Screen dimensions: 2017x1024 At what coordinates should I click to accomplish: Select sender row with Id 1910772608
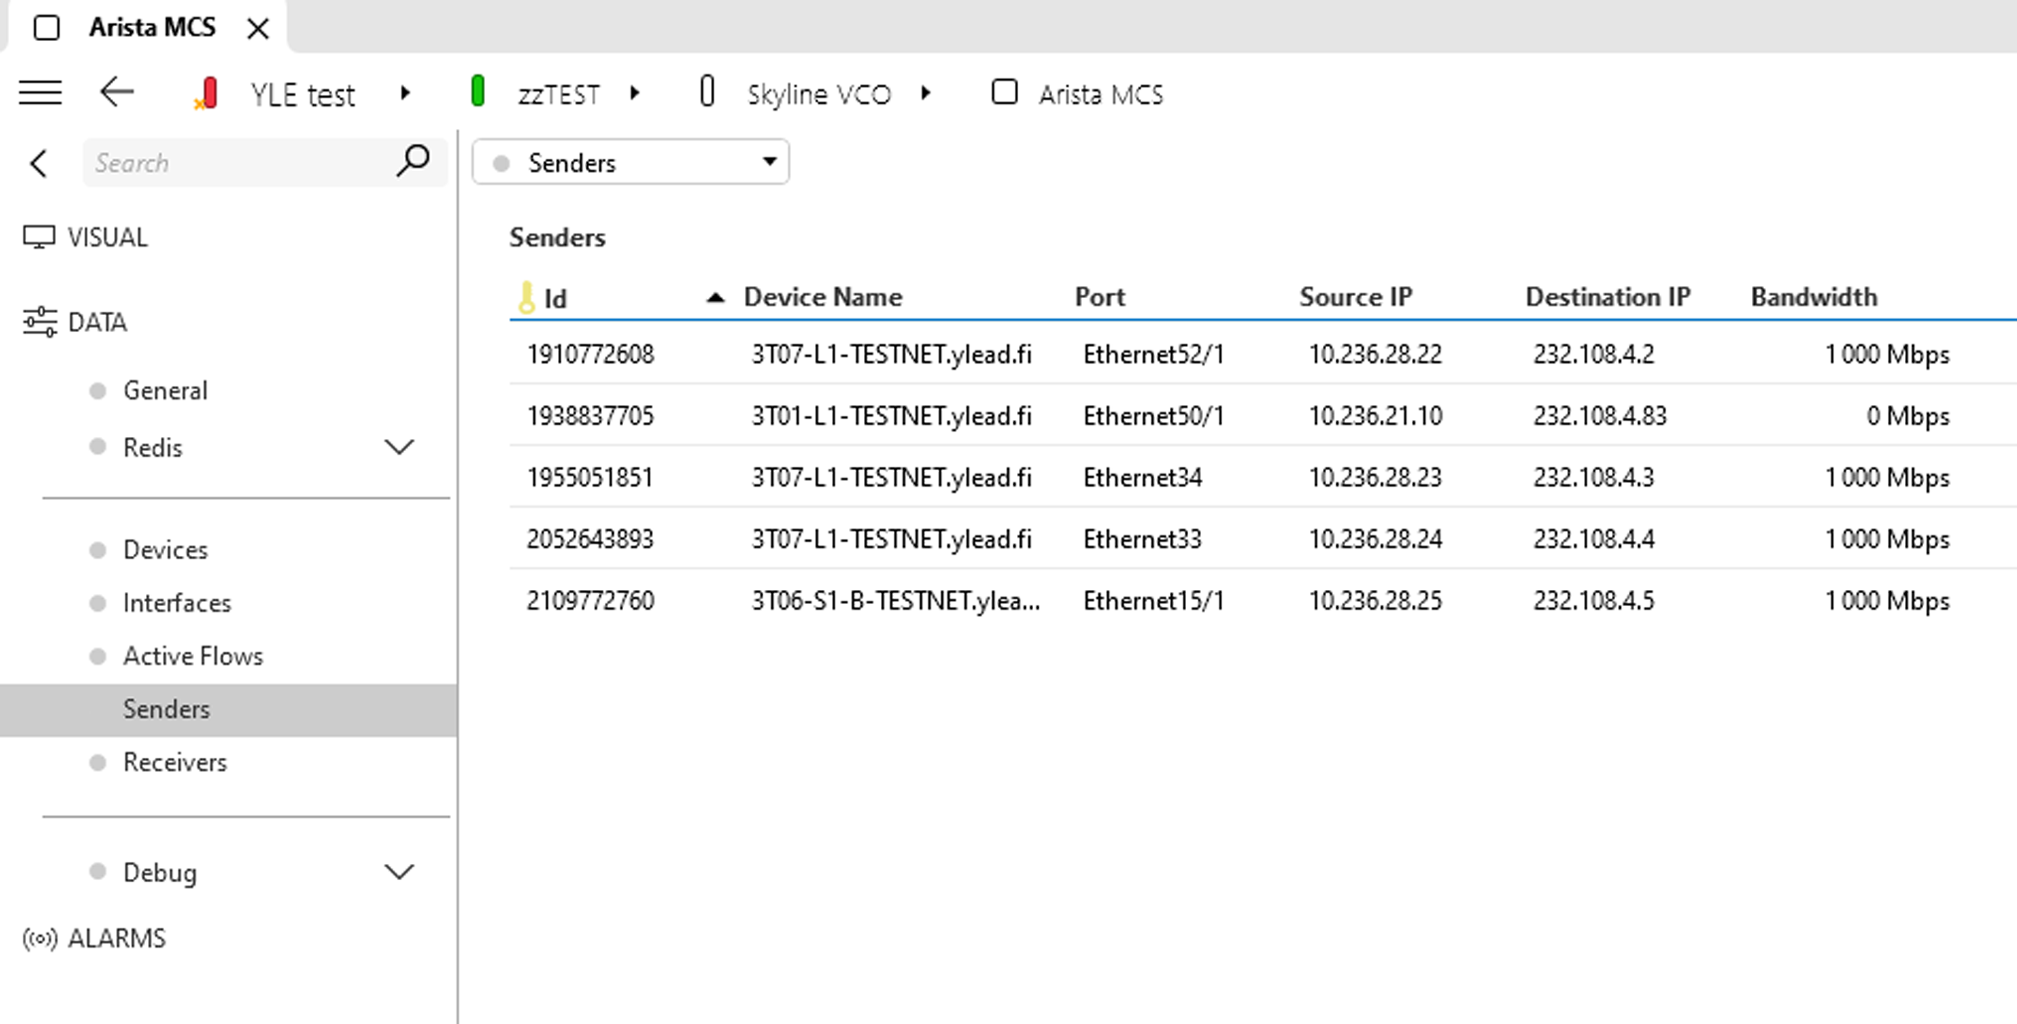tap(1262, 354)
